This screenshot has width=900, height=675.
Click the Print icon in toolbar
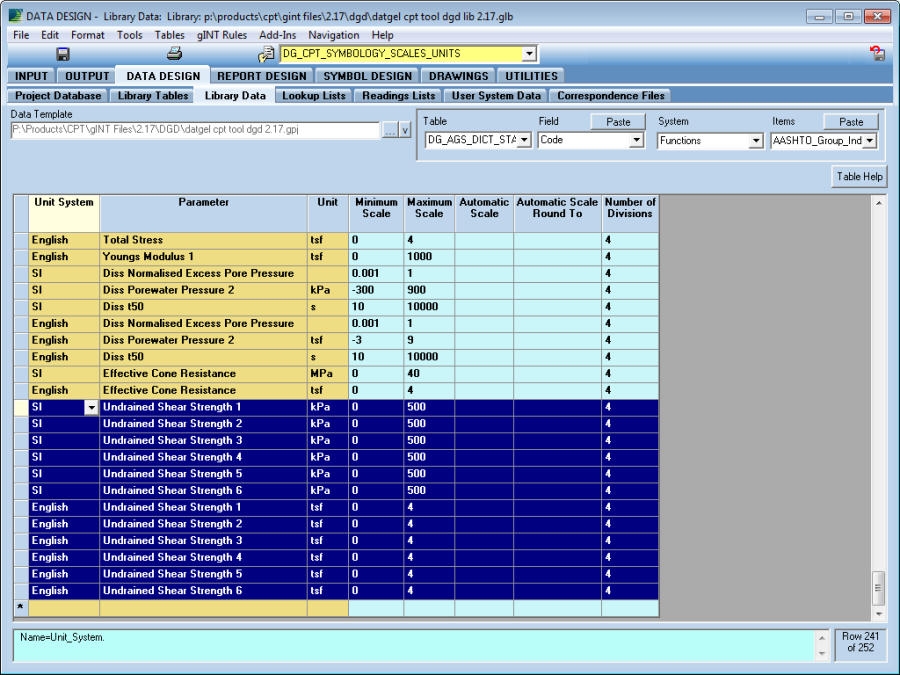pyautogui.click(x=174, y=54)
